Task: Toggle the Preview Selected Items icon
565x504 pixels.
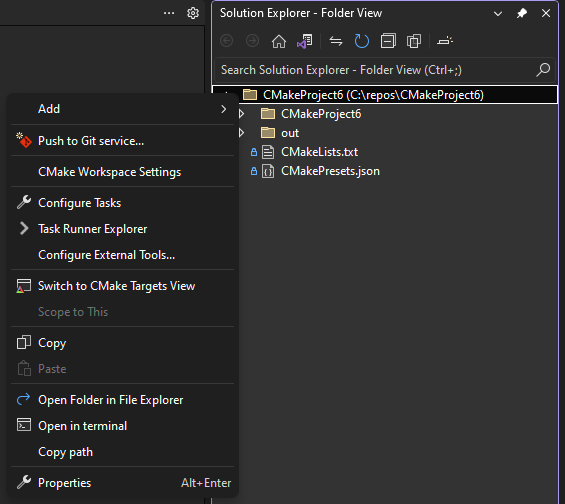Action: (445, 41)
